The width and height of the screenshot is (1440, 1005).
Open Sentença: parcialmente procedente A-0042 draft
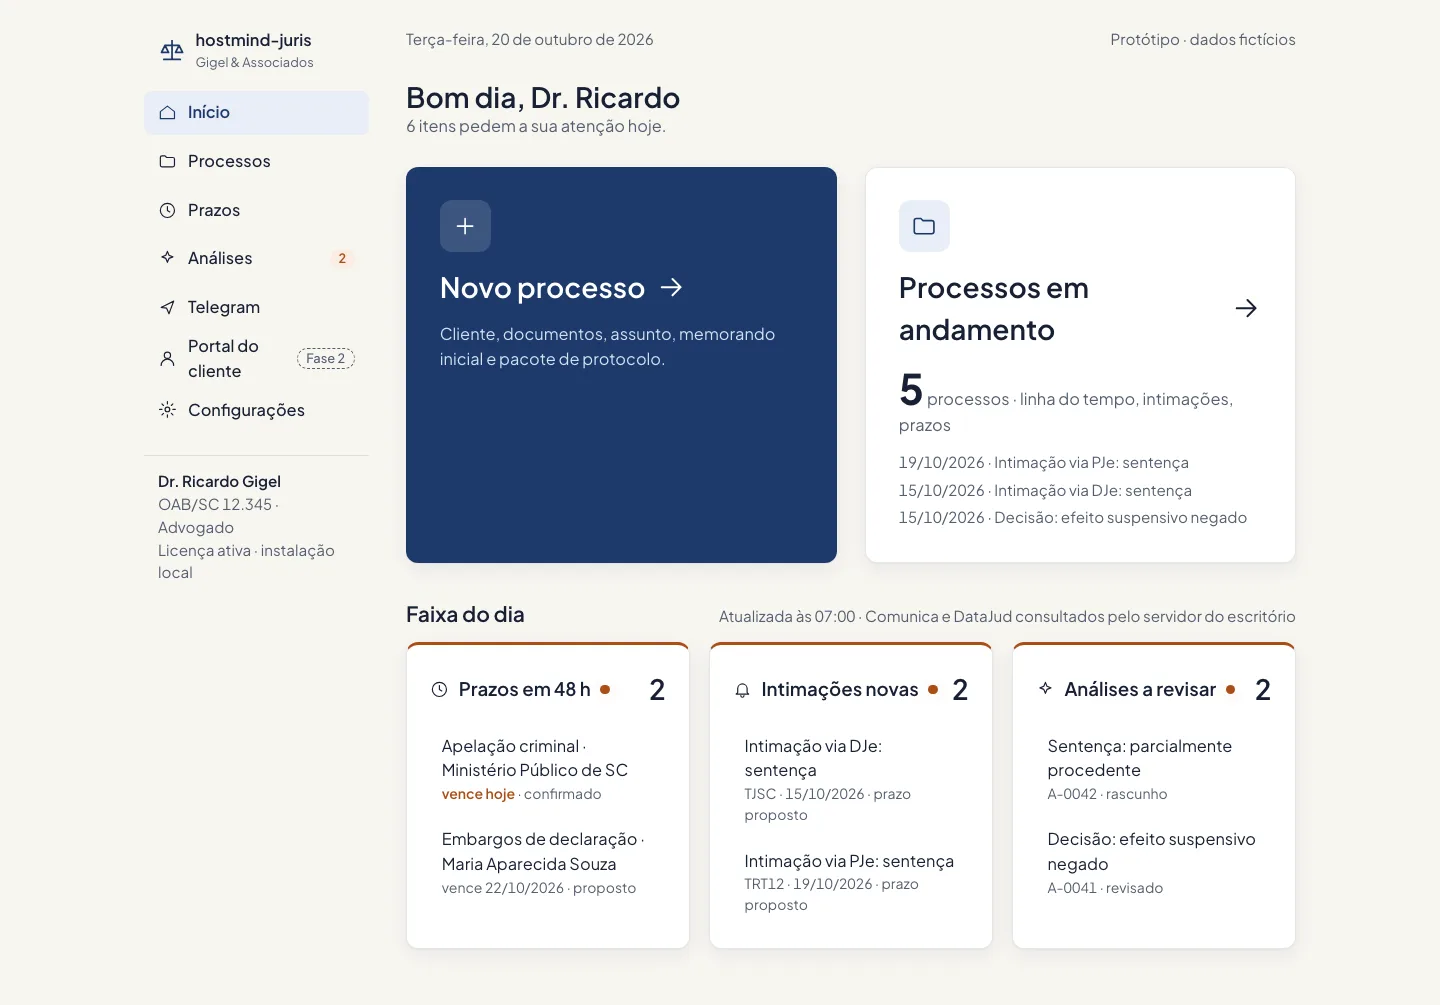[1154, 769]
